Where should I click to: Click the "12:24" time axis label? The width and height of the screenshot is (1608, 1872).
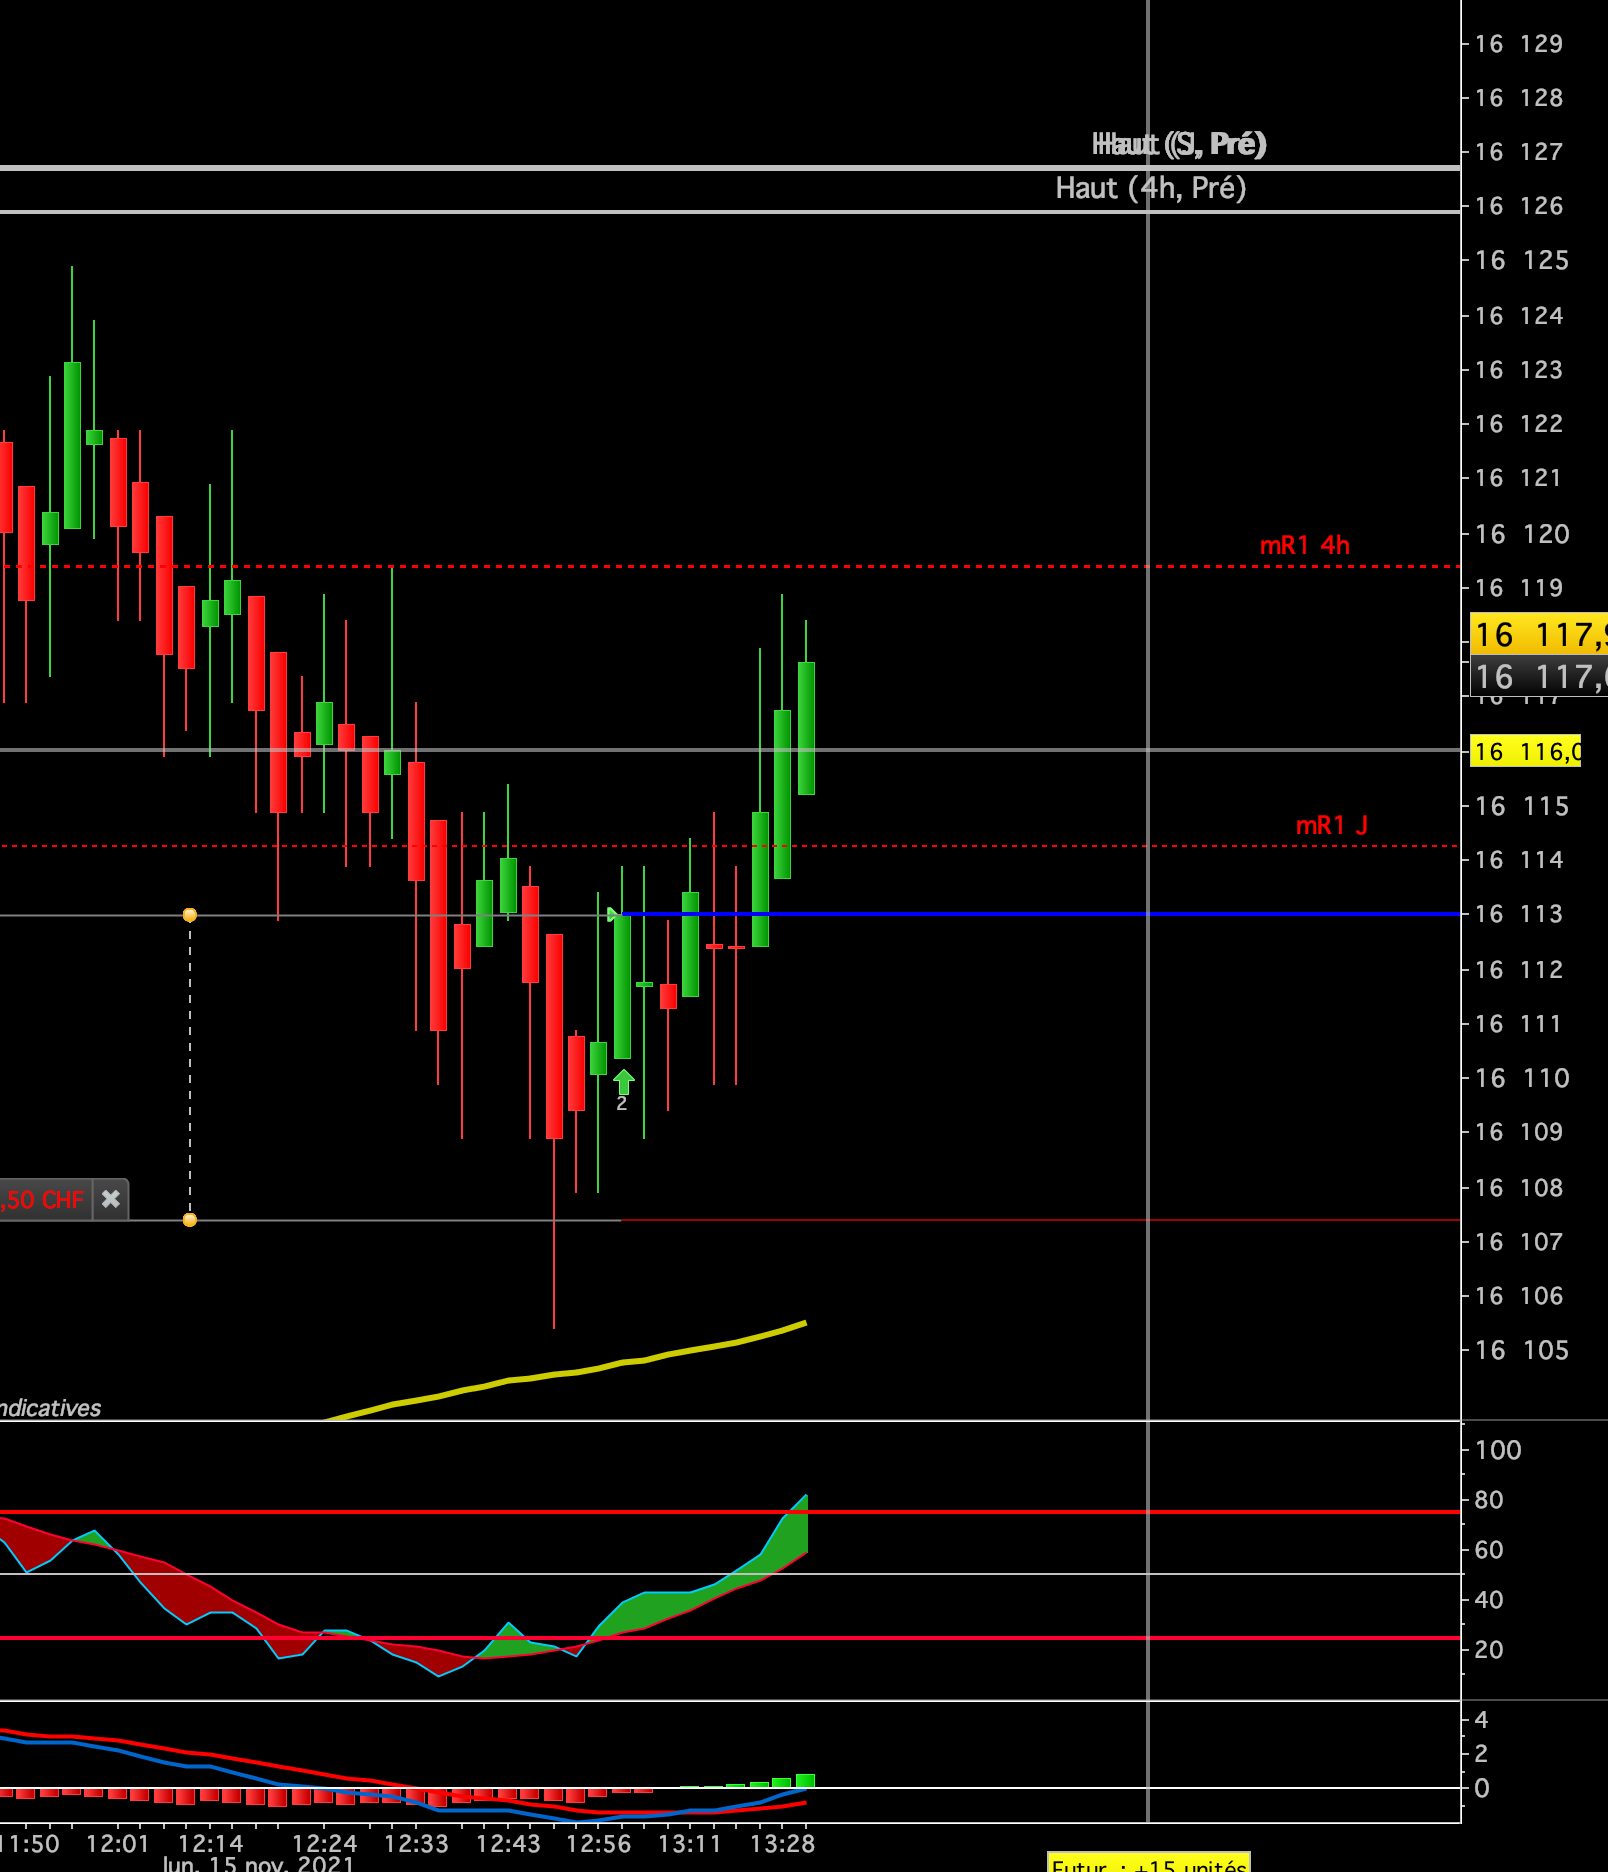point(325,1843)
